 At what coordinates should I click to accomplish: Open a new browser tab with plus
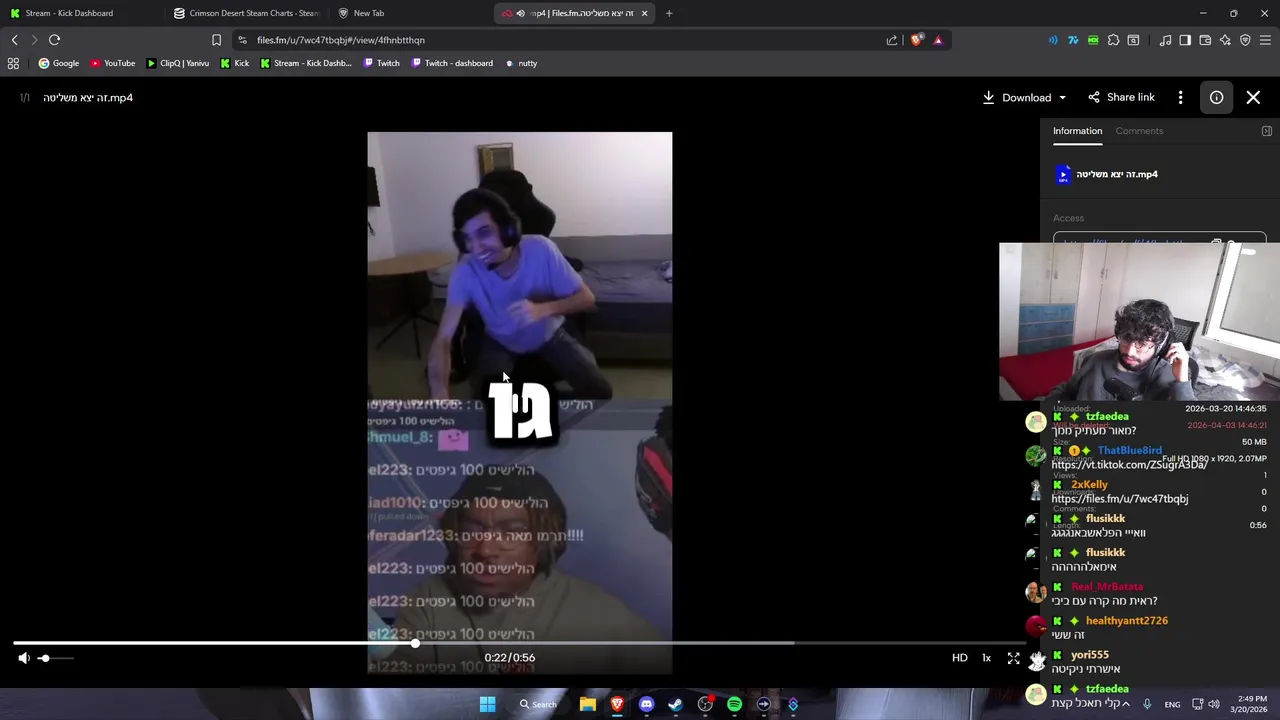pyautogui.click(x=669, y=13)
